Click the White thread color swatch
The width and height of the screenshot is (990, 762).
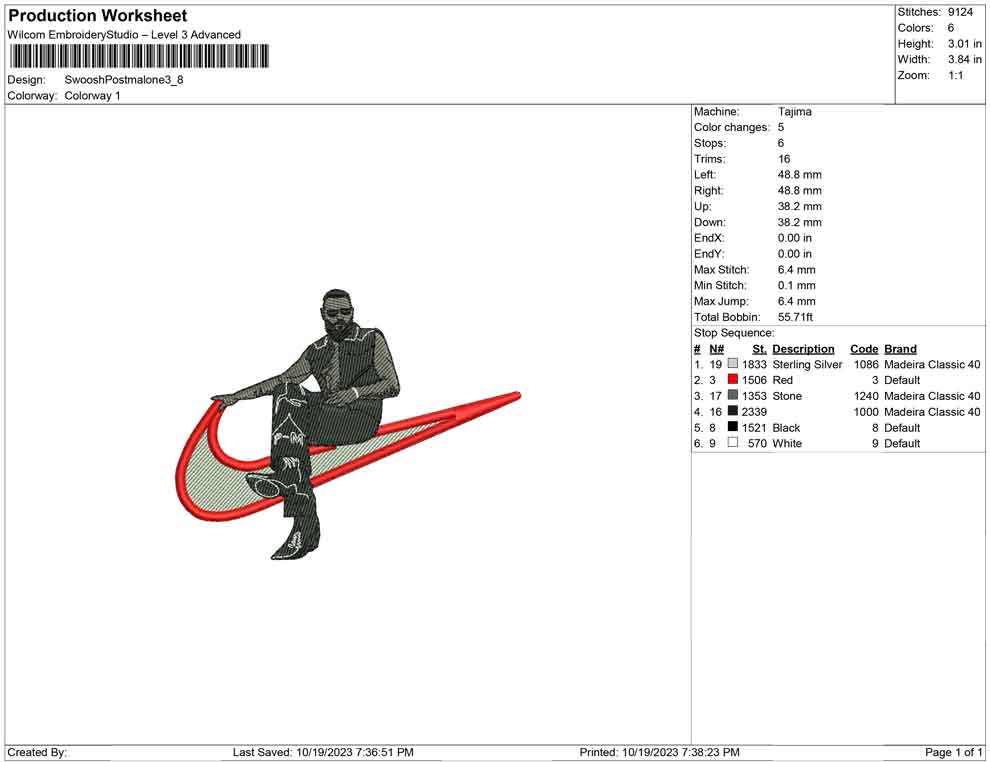click(732, 443)
